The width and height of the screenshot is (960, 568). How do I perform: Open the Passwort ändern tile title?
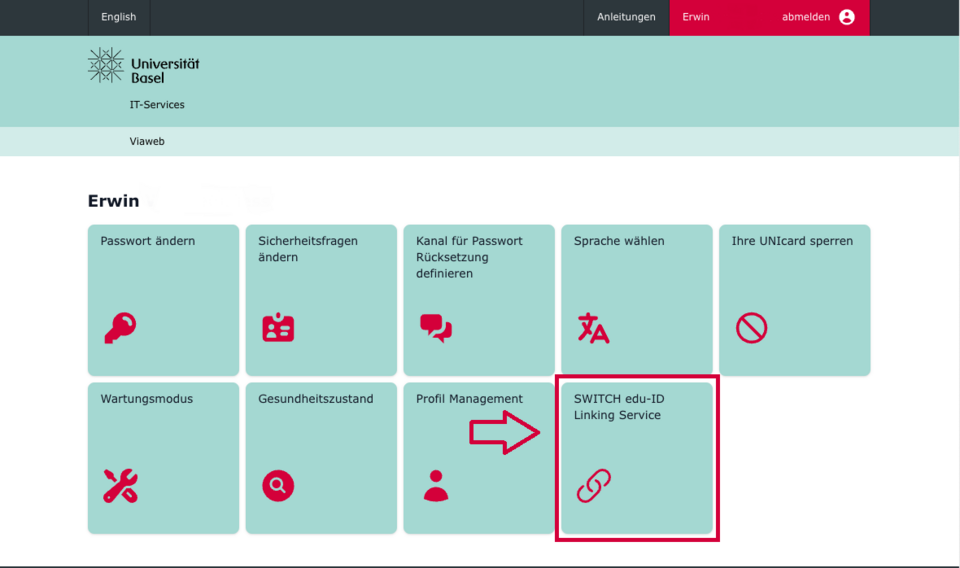148,241
